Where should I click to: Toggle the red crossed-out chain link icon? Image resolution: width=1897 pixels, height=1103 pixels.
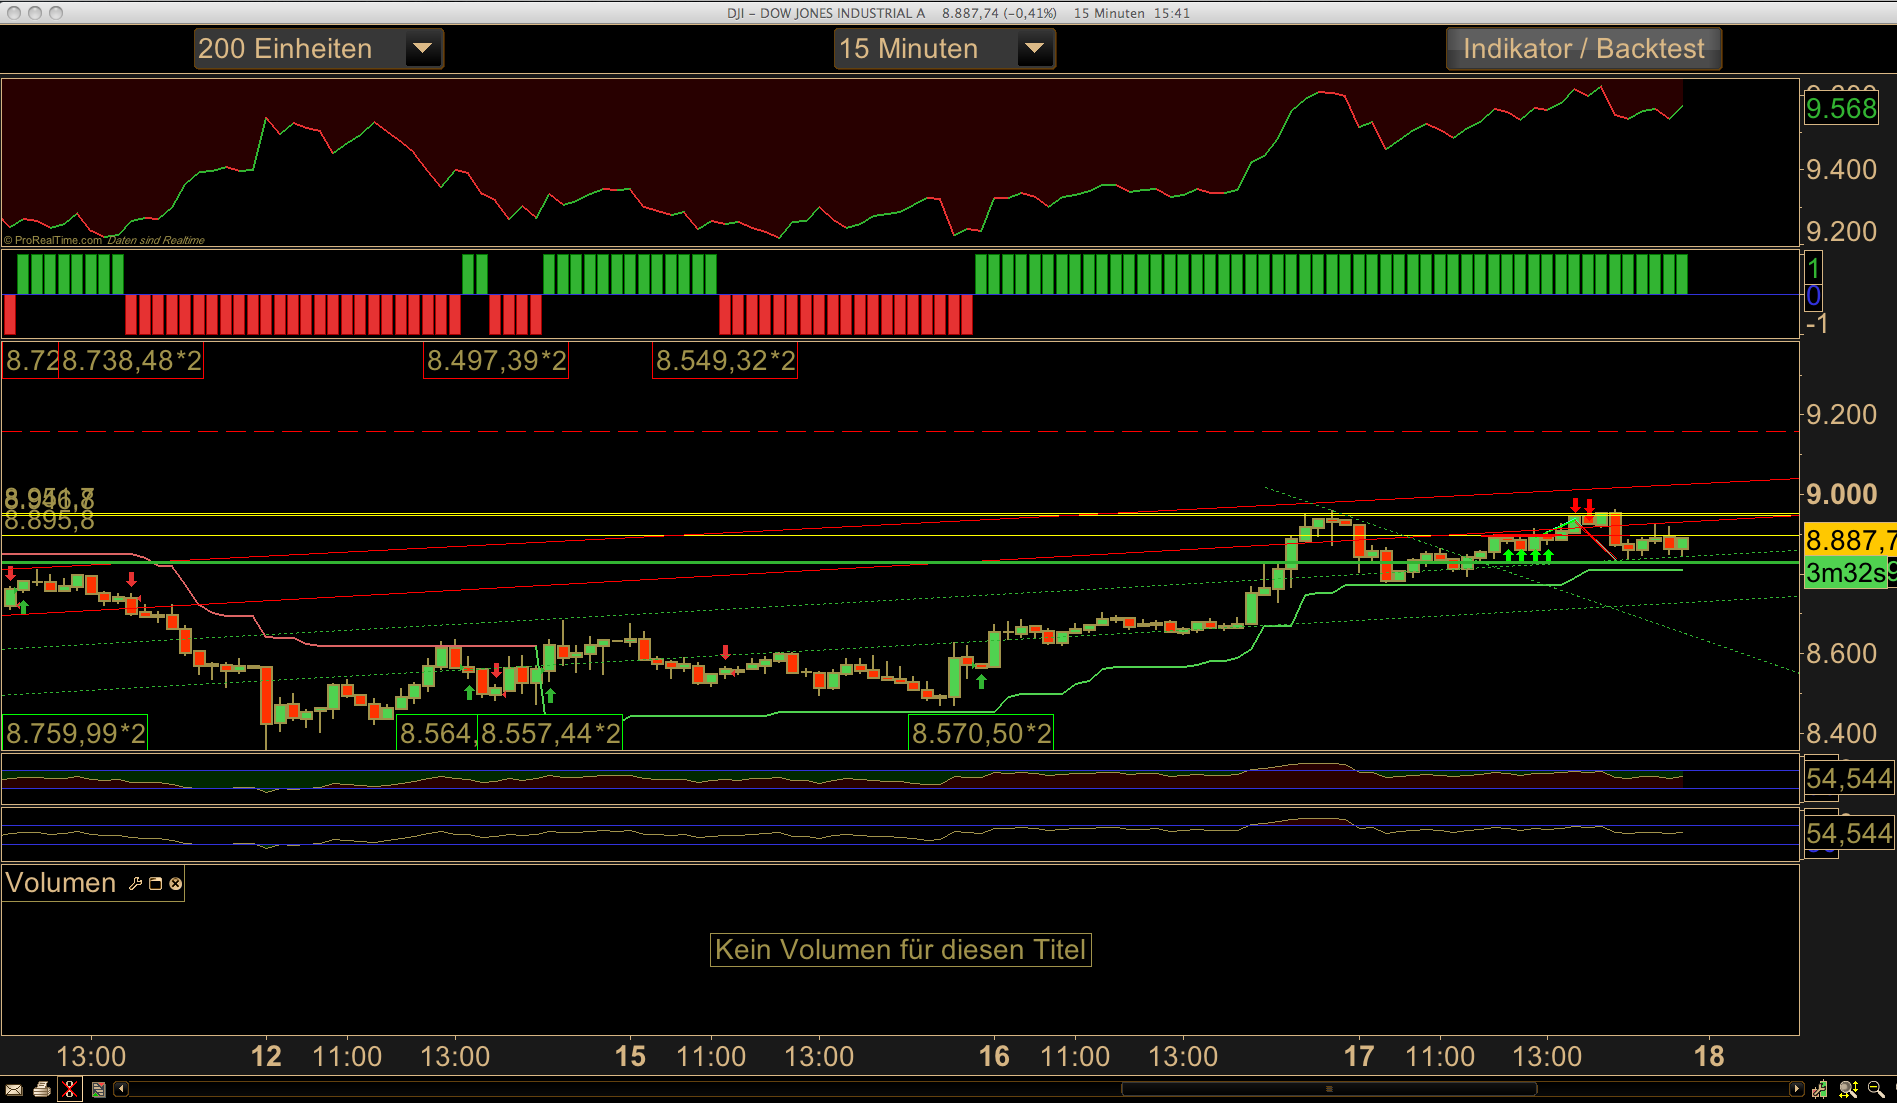pos(70,1089)
